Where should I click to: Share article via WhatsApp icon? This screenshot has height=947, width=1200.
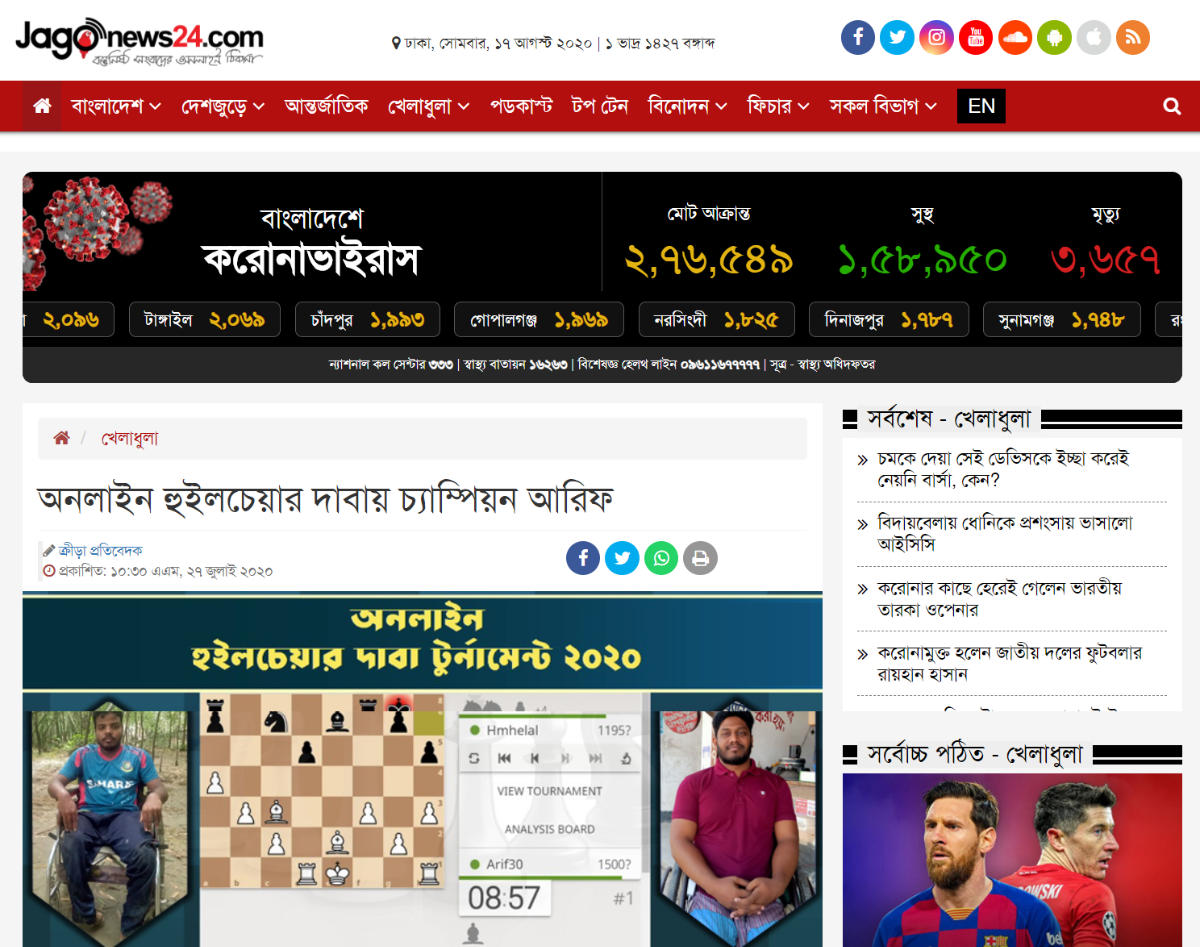point(661,558)
